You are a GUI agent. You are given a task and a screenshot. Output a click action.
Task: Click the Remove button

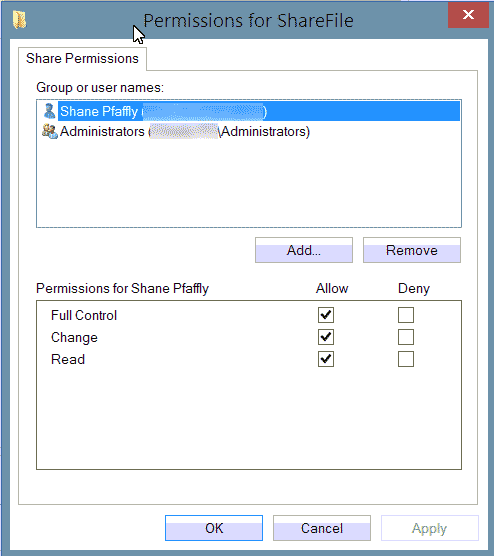coord(412,250)
